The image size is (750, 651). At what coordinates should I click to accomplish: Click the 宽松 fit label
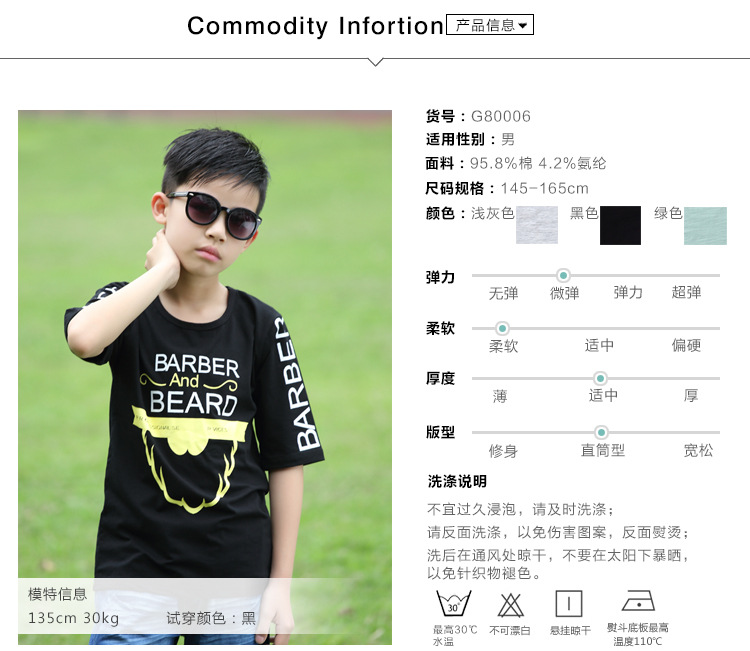click(698, 450)
